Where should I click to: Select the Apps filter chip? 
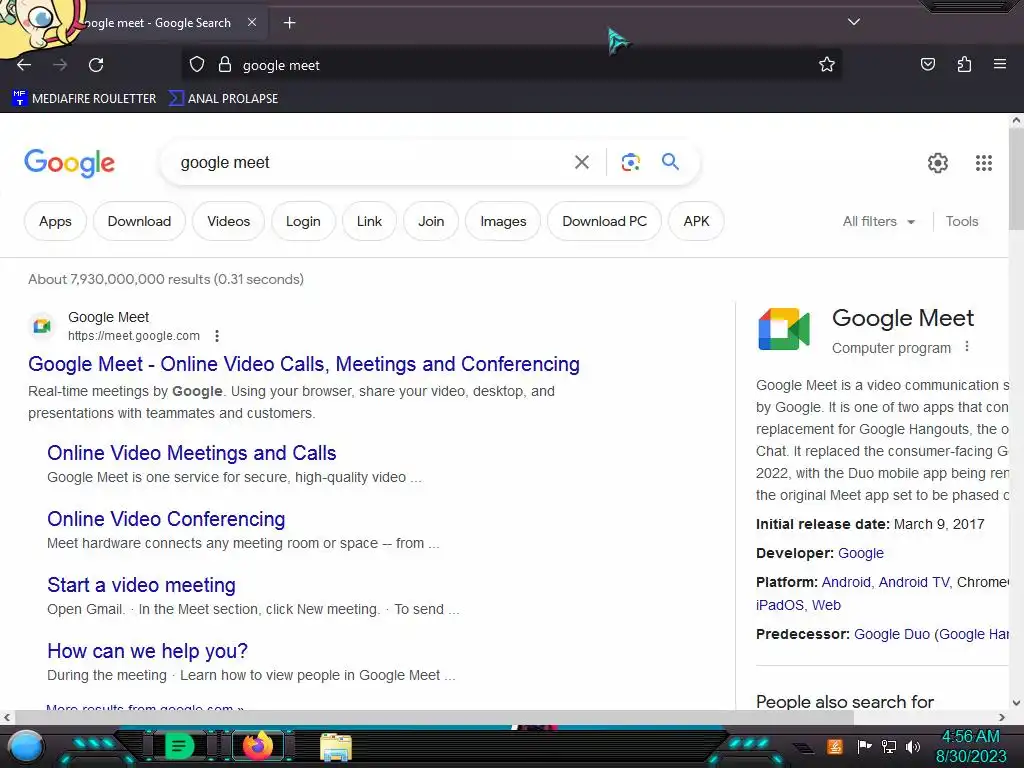(x=55, y=221)
